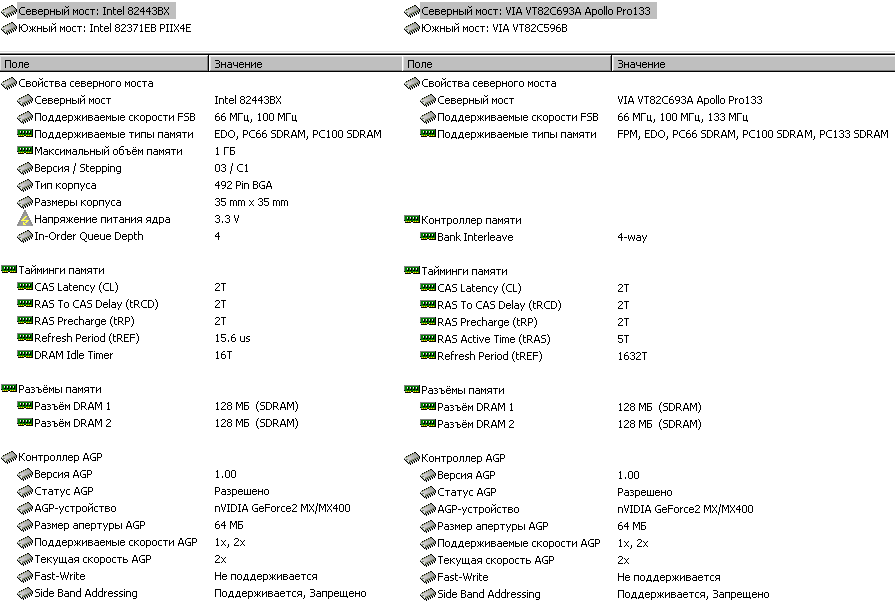The width and height of the screenshot is (895, 606).
Task: Click the memory module icon beside Поддерживаемые типы памяти
Action: click(25, 134)
